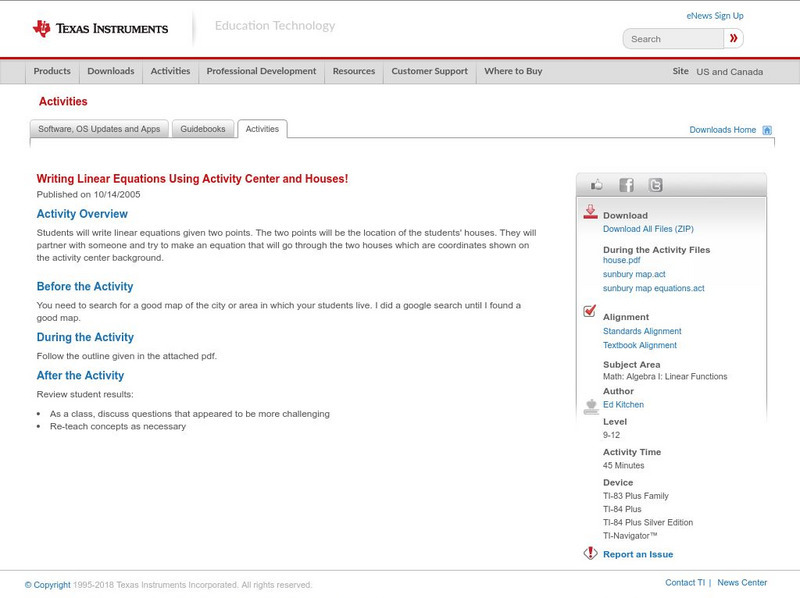Share the activity via Facebook icon
The height and width of the screenshot is (598, 800).
click(626, 185)
